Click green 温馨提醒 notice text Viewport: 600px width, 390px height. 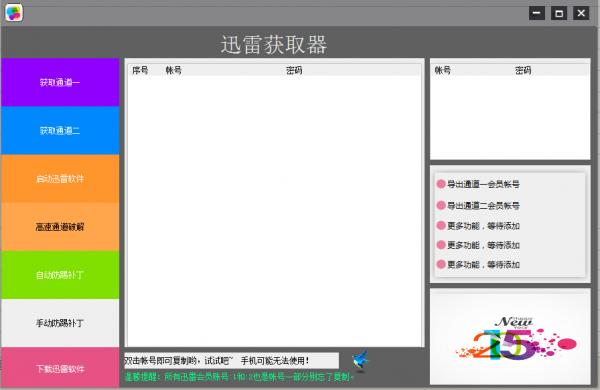239,377
